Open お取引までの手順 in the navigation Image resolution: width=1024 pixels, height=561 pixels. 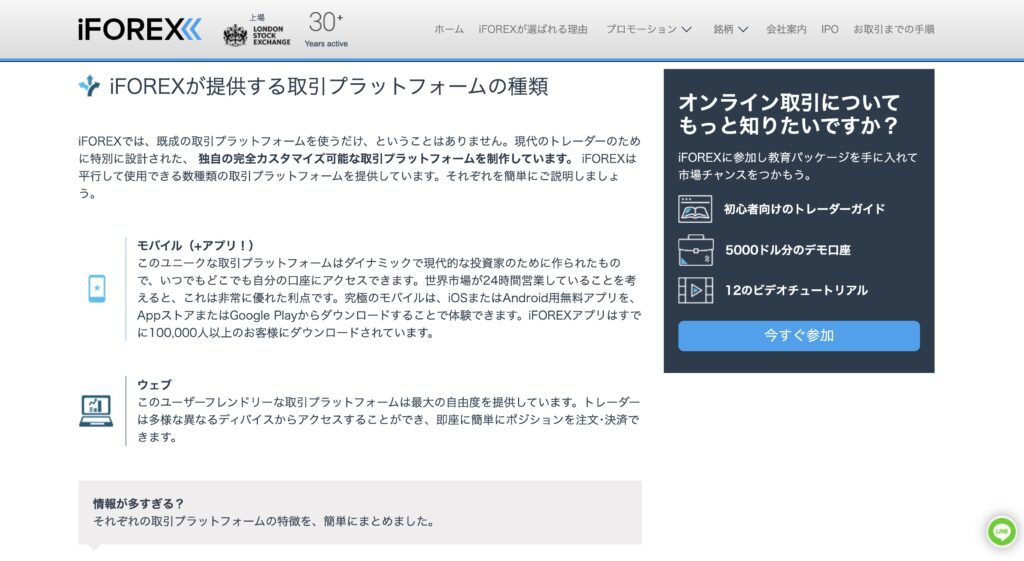893,29
